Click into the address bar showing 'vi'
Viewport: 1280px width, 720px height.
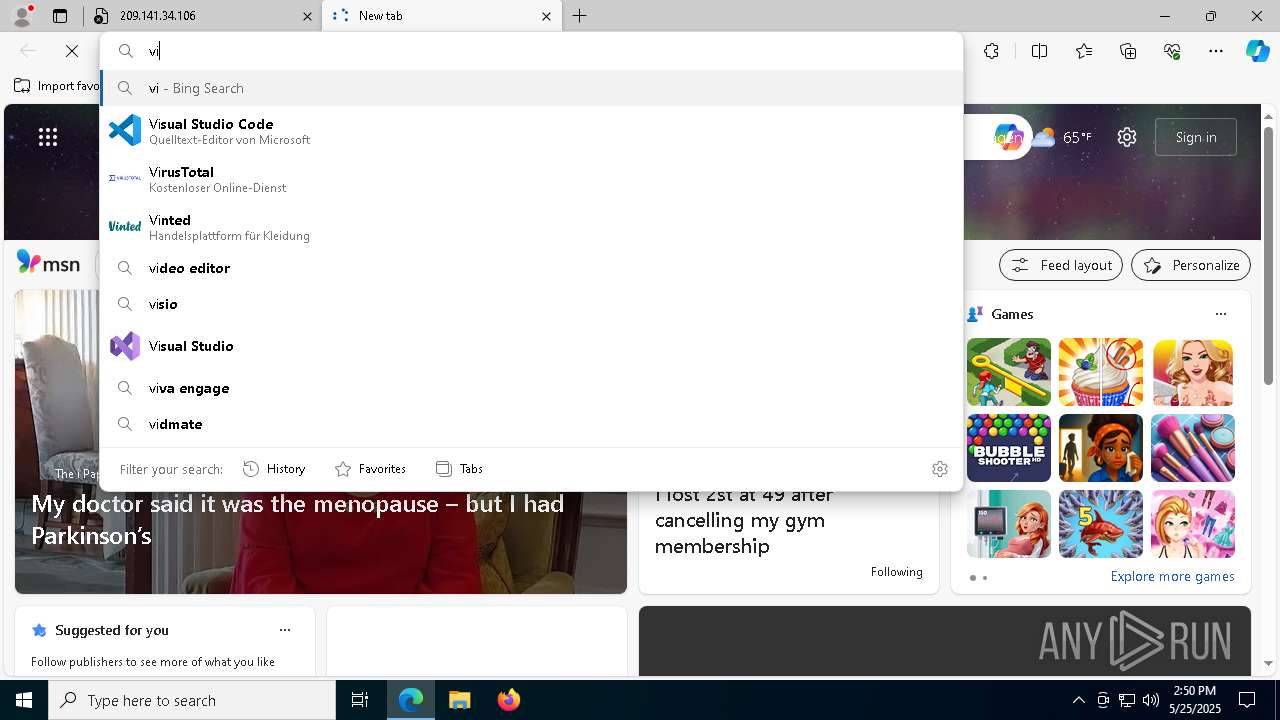[x=530, y=51]
